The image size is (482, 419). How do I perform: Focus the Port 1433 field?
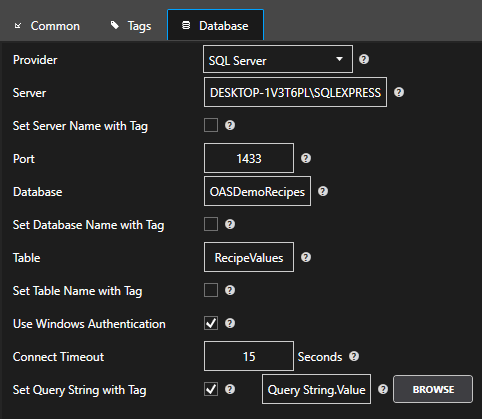coord(249,158)
